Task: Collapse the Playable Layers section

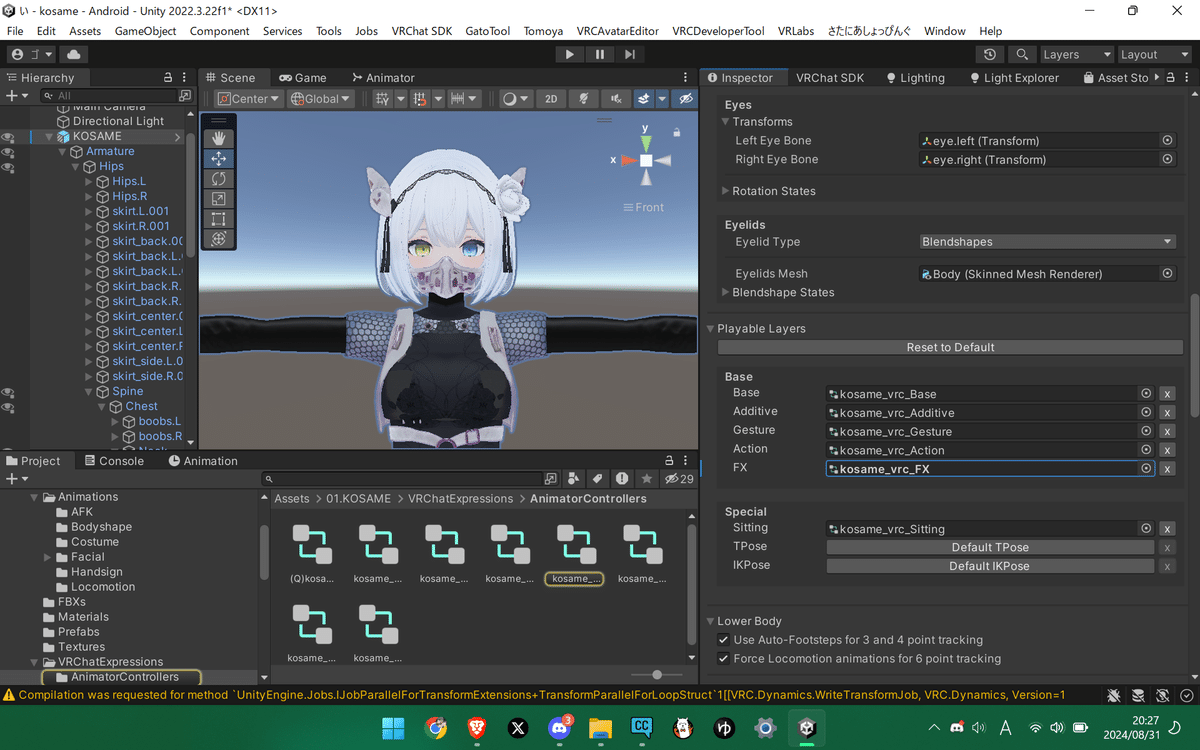Action: [x=711, y=329]
